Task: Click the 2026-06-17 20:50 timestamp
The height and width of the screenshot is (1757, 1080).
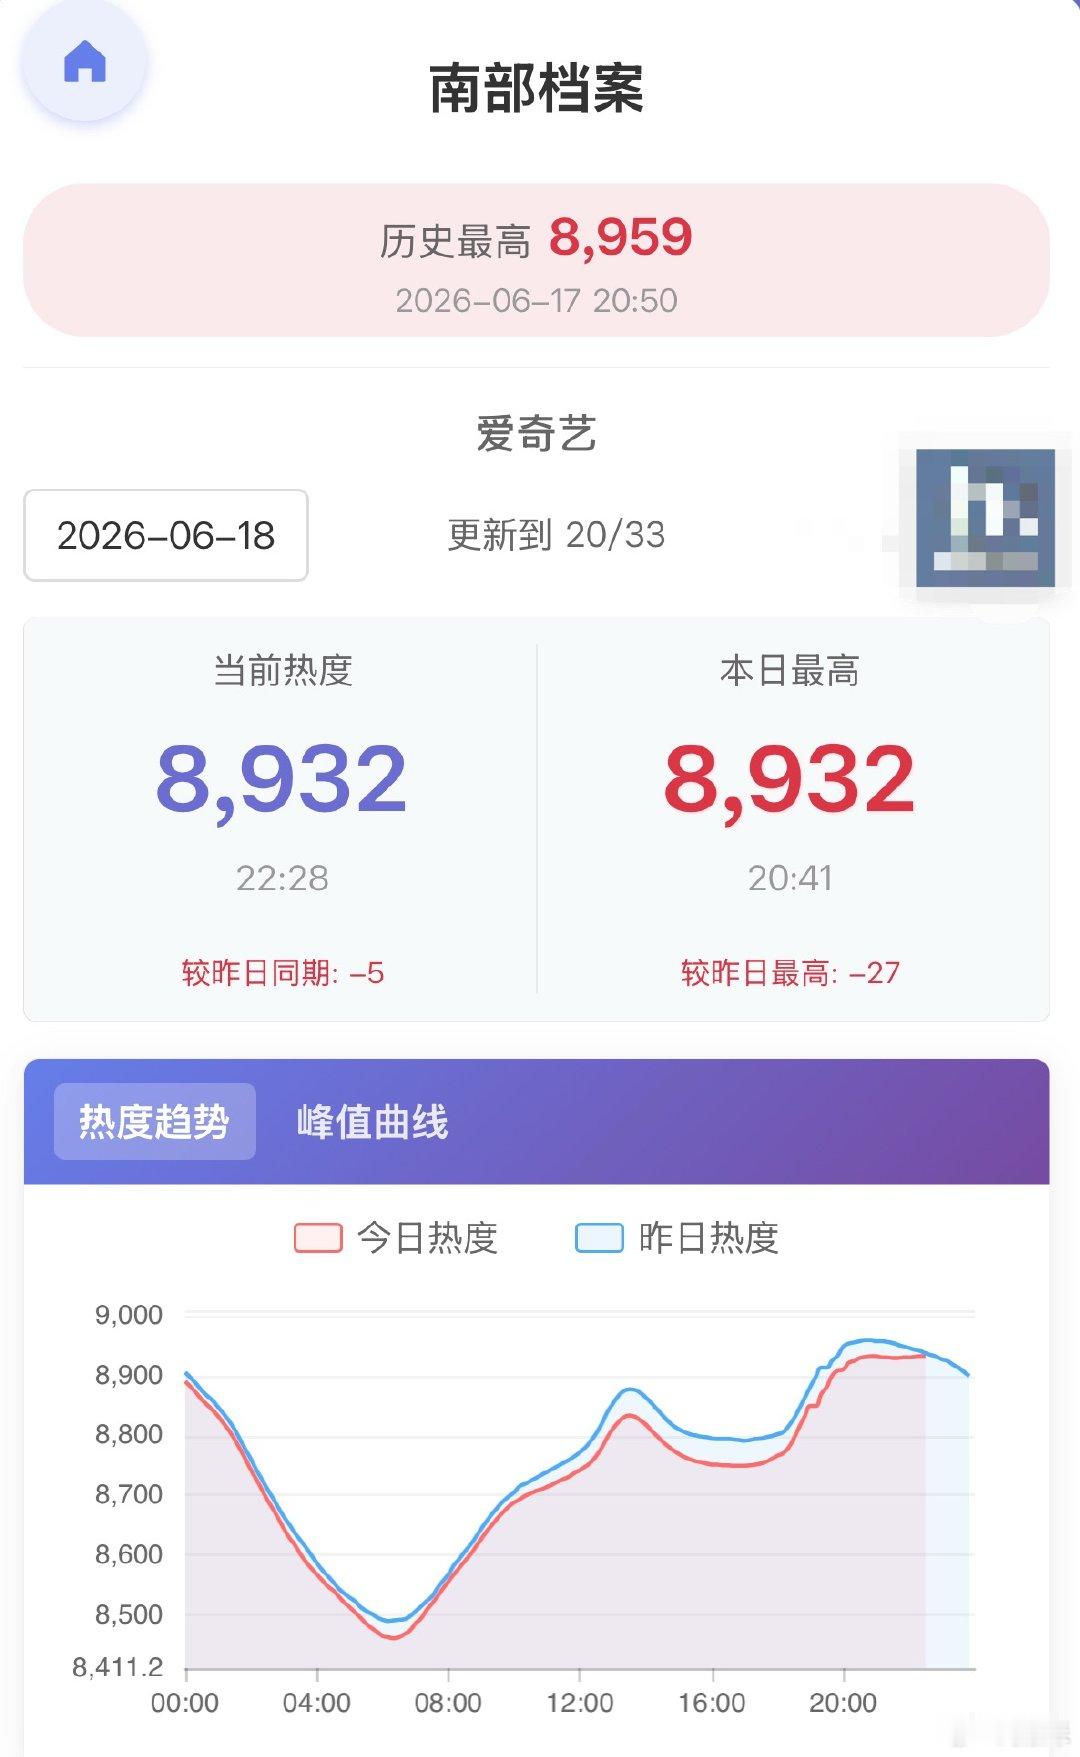Action: [536, 300]
